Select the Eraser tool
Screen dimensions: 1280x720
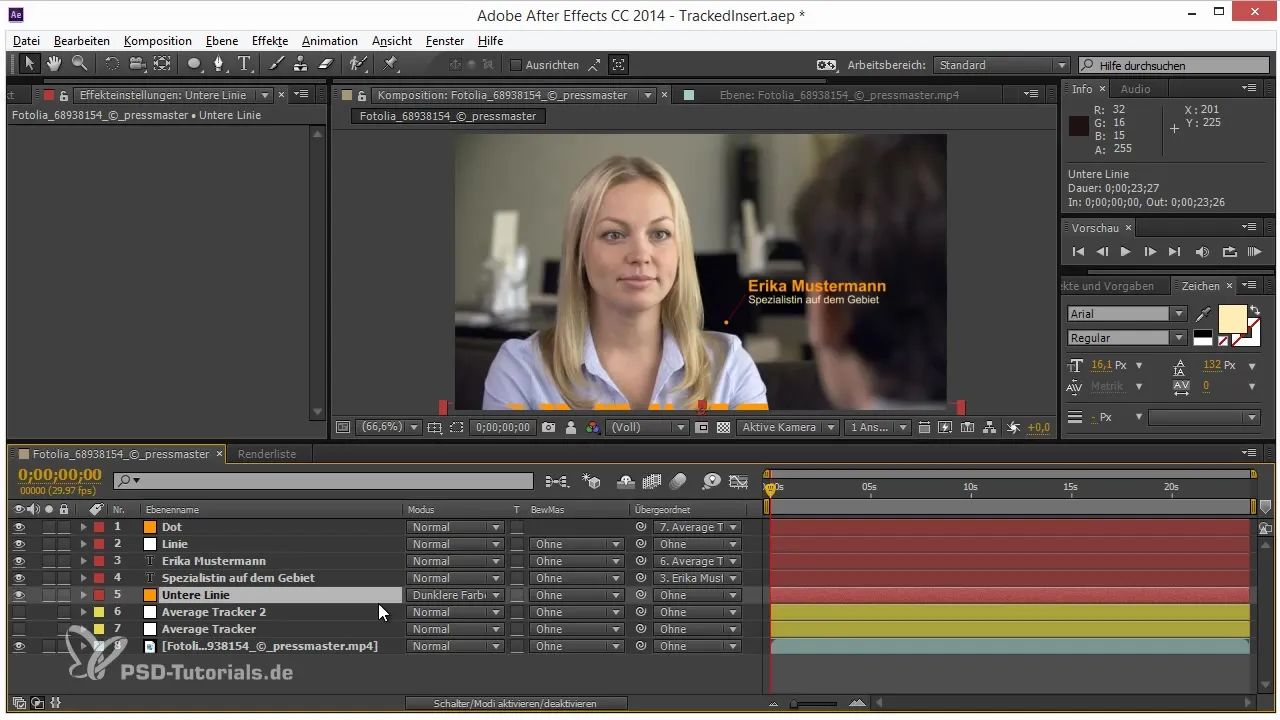(x=325, y=64)
